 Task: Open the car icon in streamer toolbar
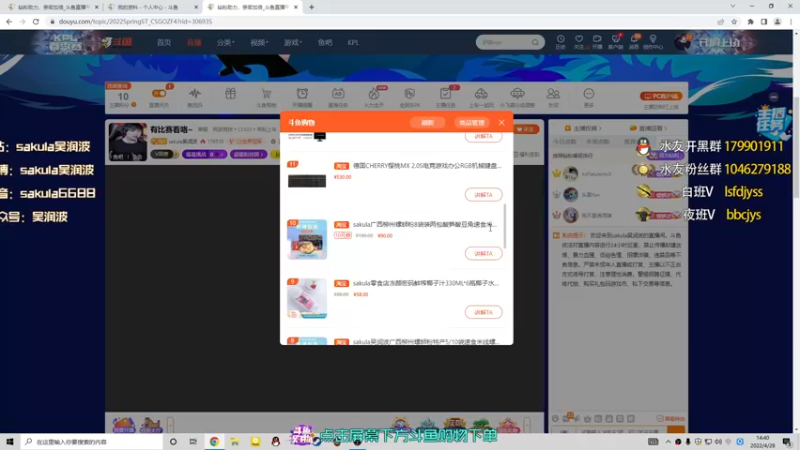tap(481, 94)
